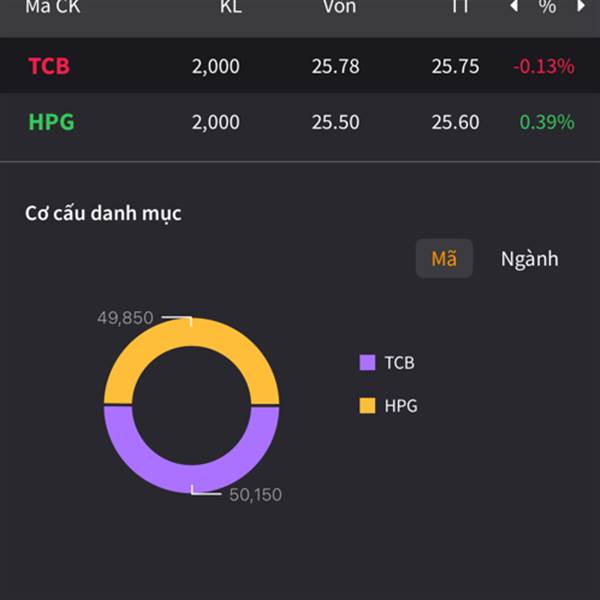600x600 pixels.
Task: Open the TCB stock row
Action: coord(49,67)
